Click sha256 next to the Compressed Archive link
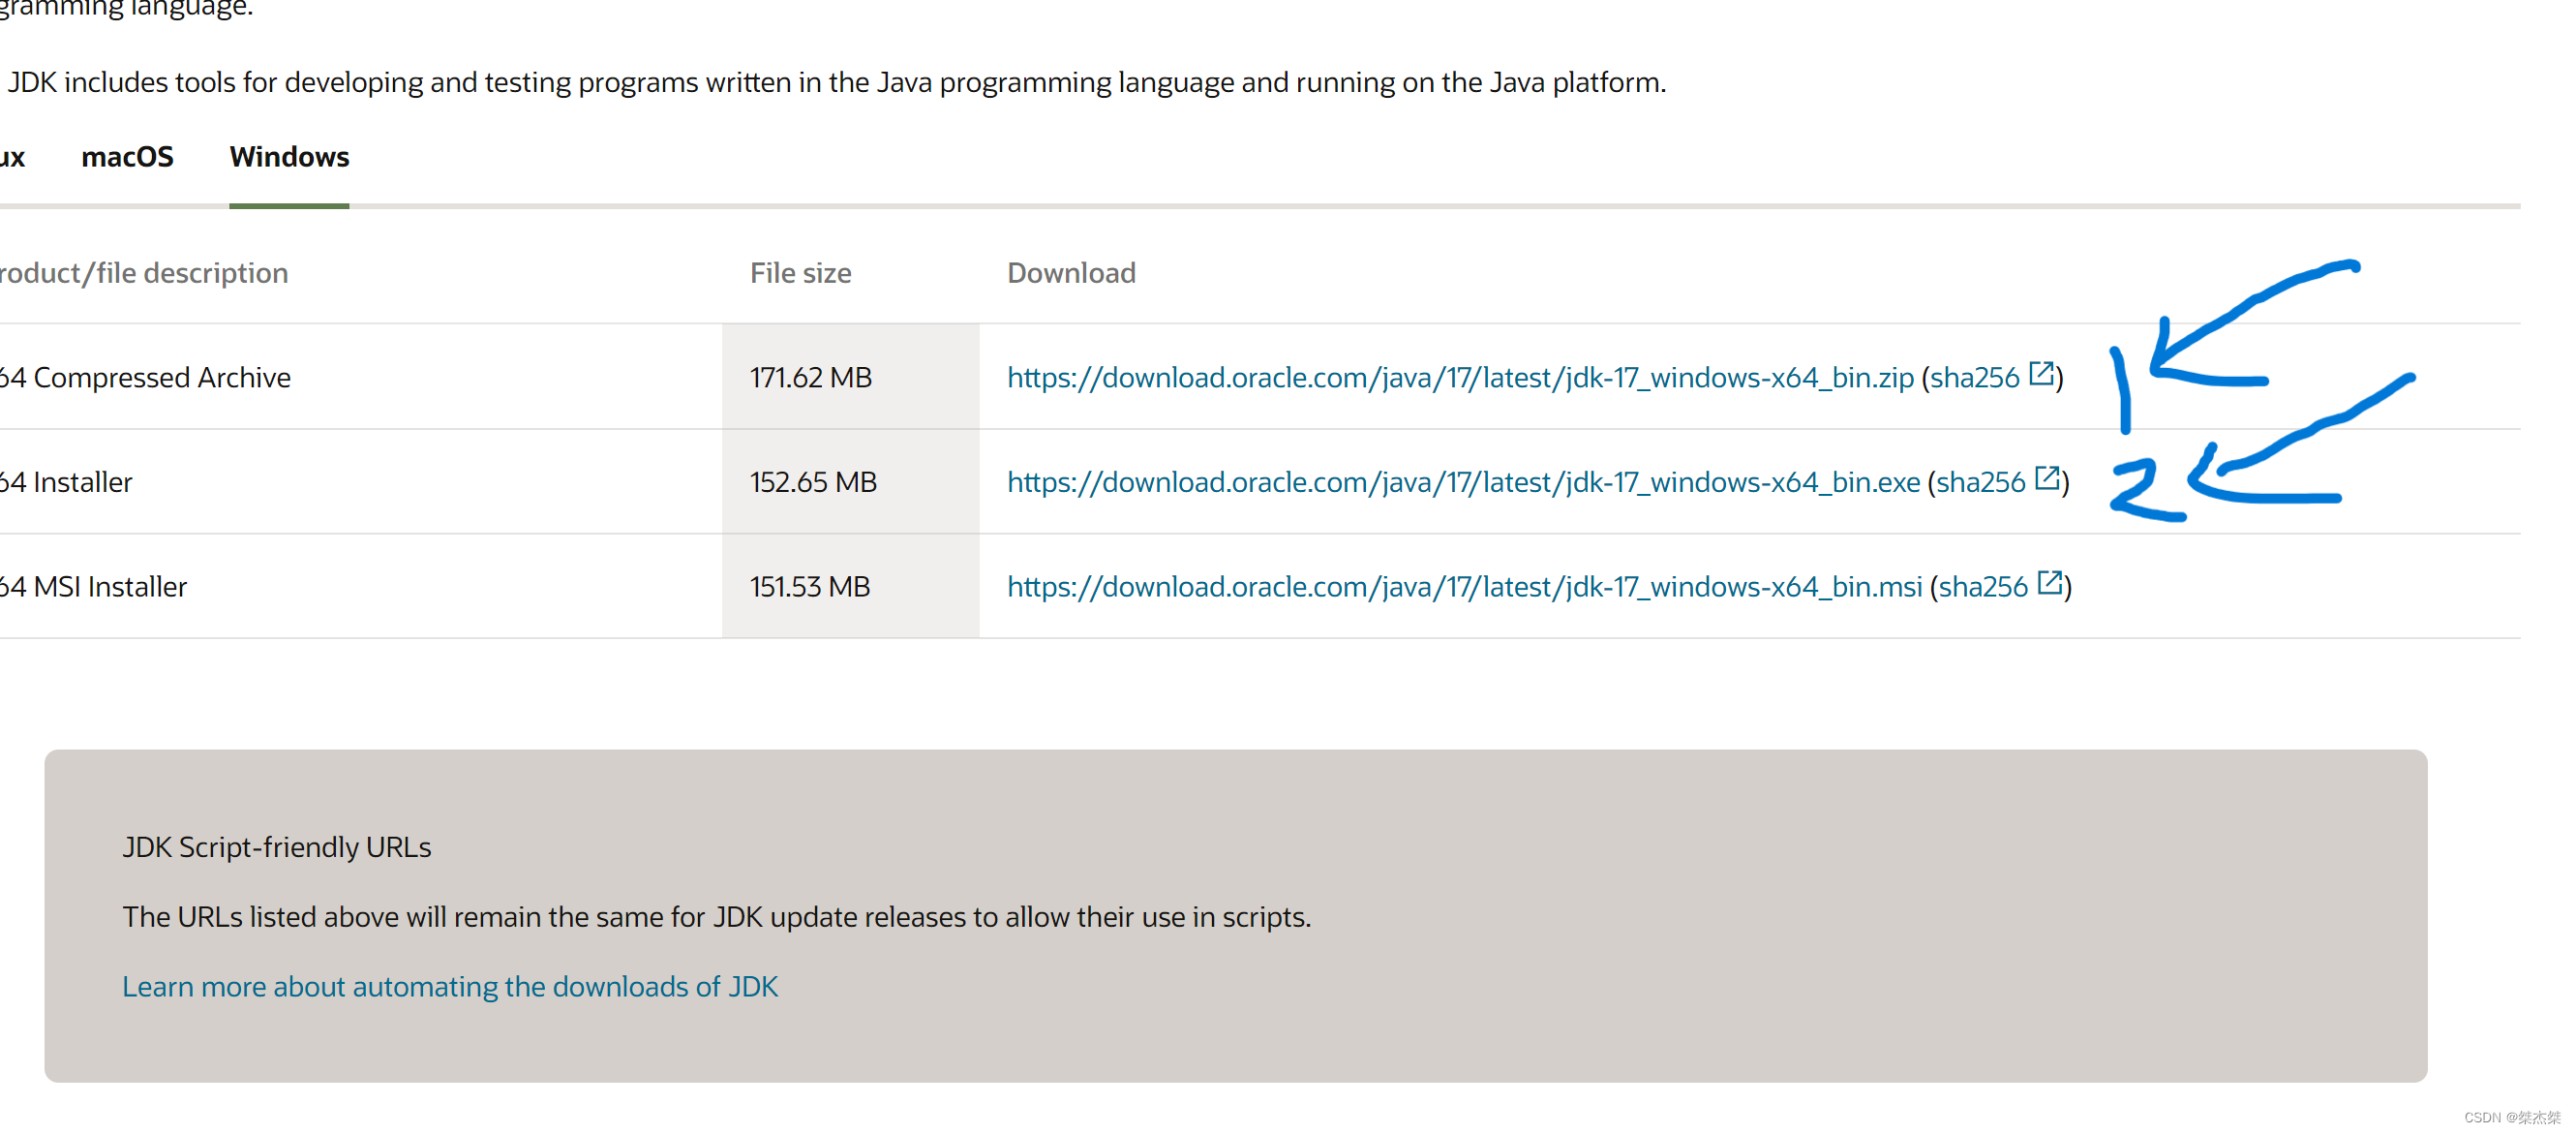Screen dimensions: 2576x1134 point(1975,378)
